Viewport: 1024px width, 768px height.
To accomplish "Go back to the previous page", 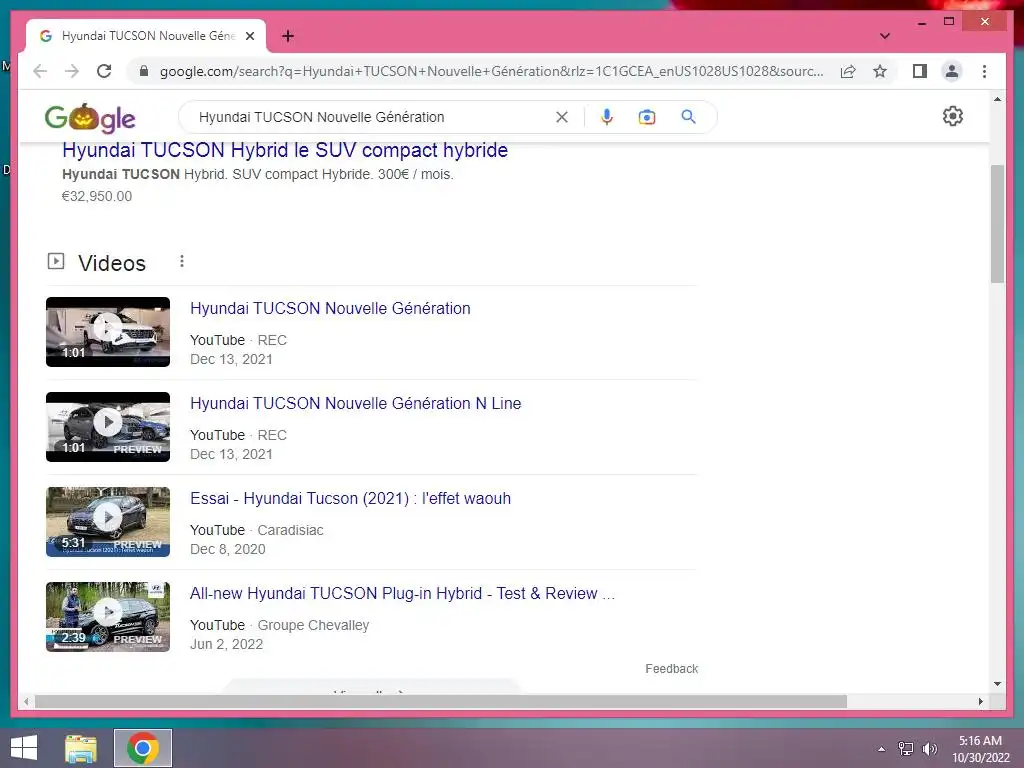I will tap(40, 71).
